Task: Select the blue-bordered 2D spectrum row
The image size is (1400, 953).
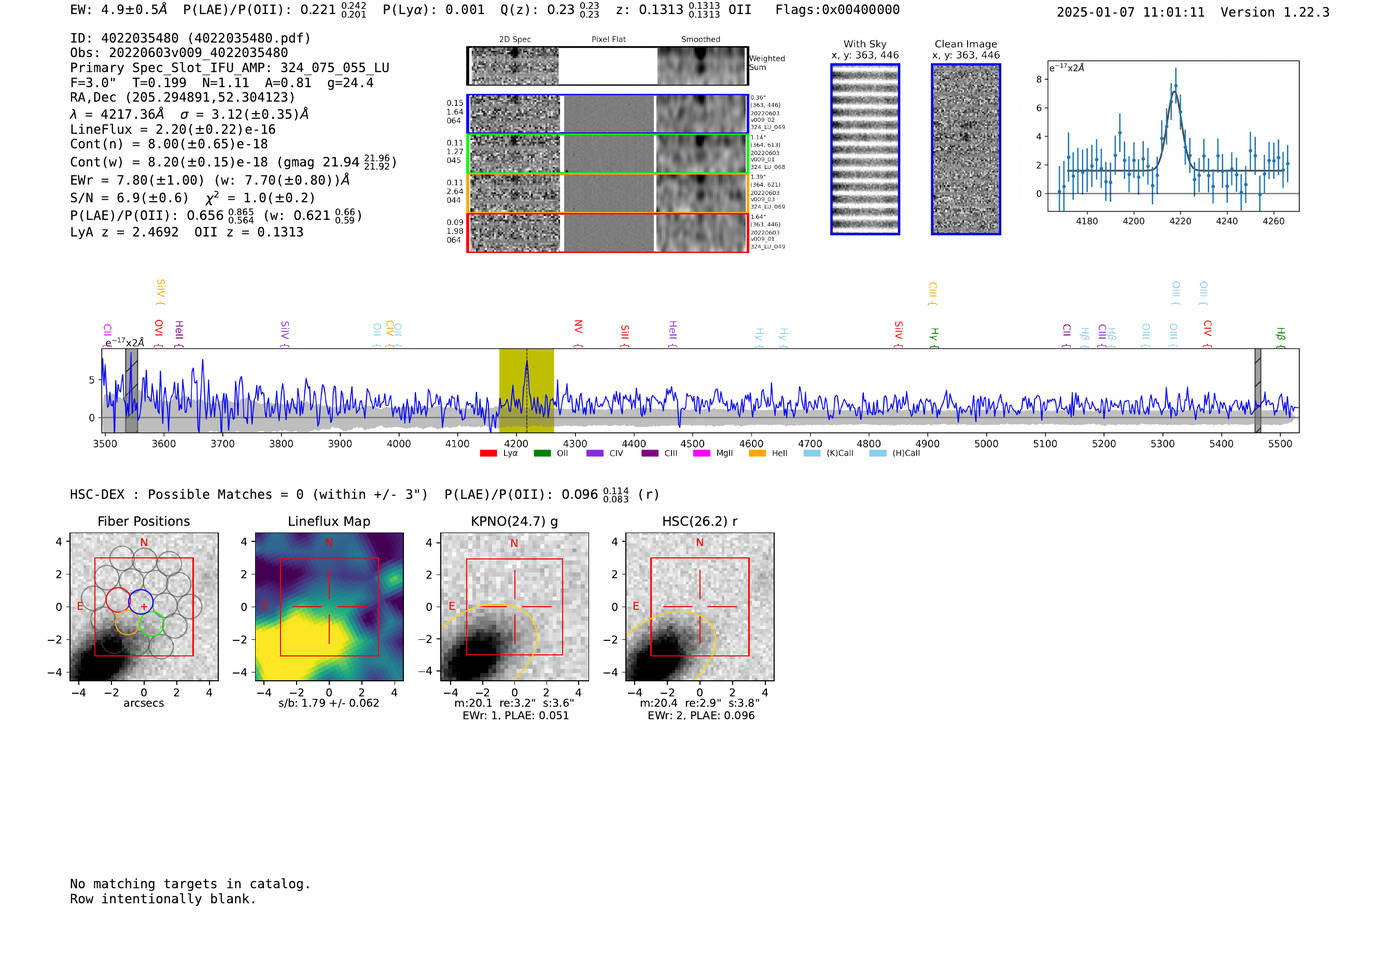Action: click(x=608, y=114)
